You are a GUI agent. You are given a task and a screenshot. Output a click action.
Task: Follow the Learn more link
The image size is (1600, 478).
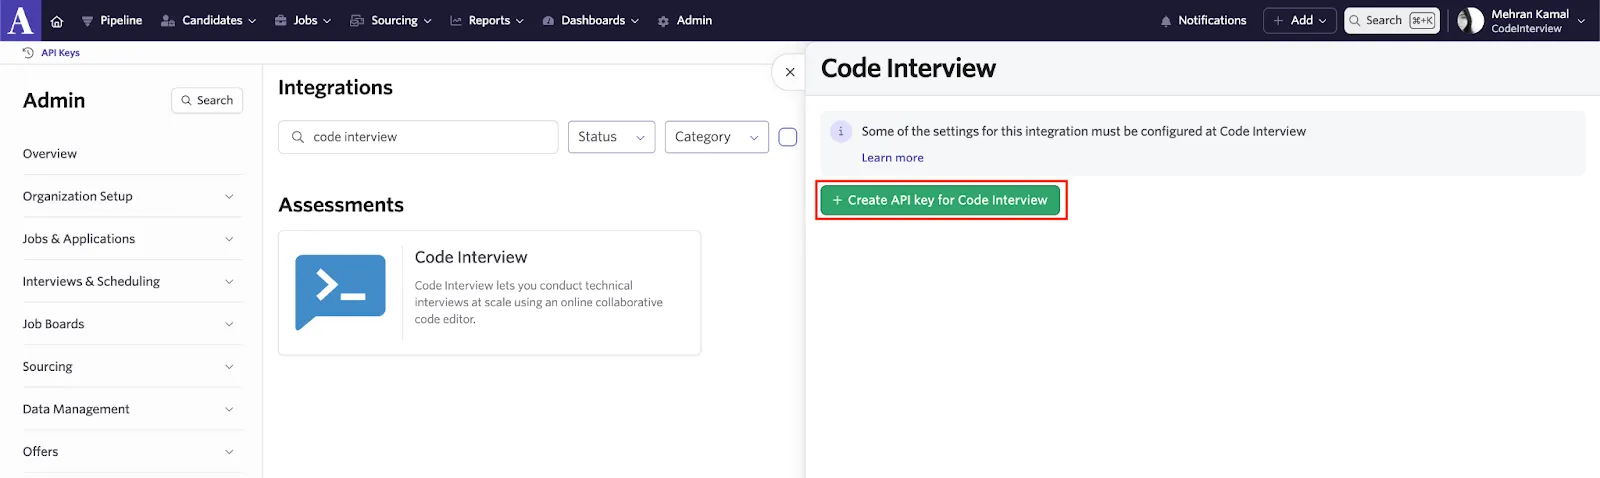(893, 158)
